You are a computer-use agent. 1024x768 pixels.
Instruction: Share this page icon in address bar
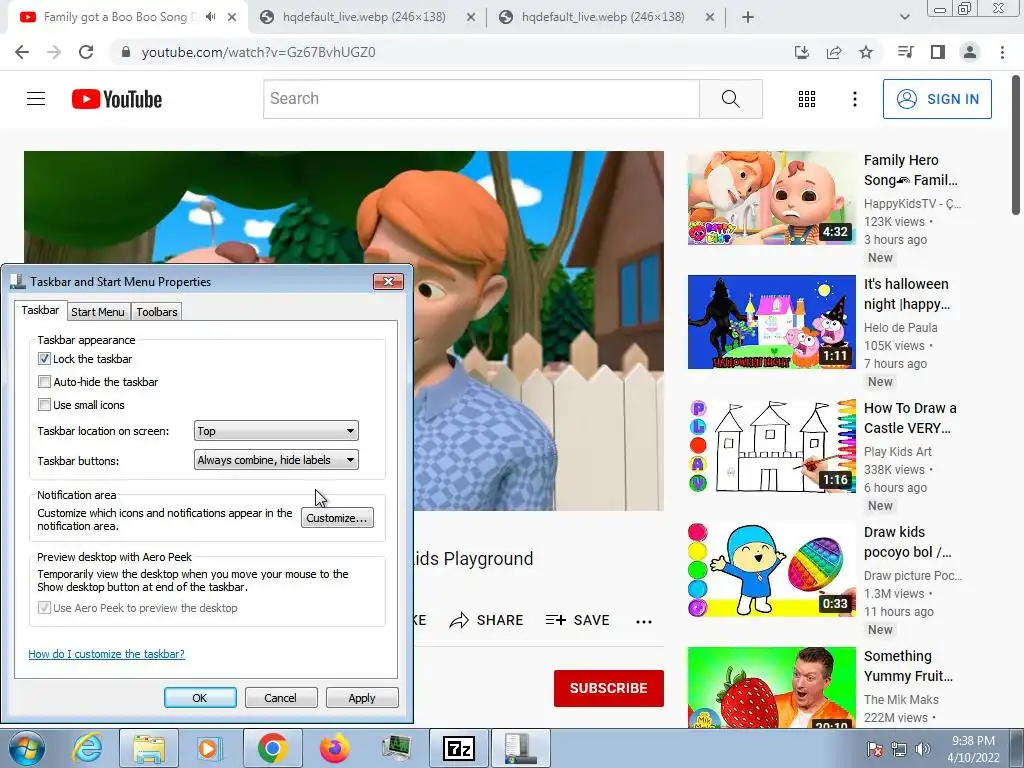coord(834,52)
